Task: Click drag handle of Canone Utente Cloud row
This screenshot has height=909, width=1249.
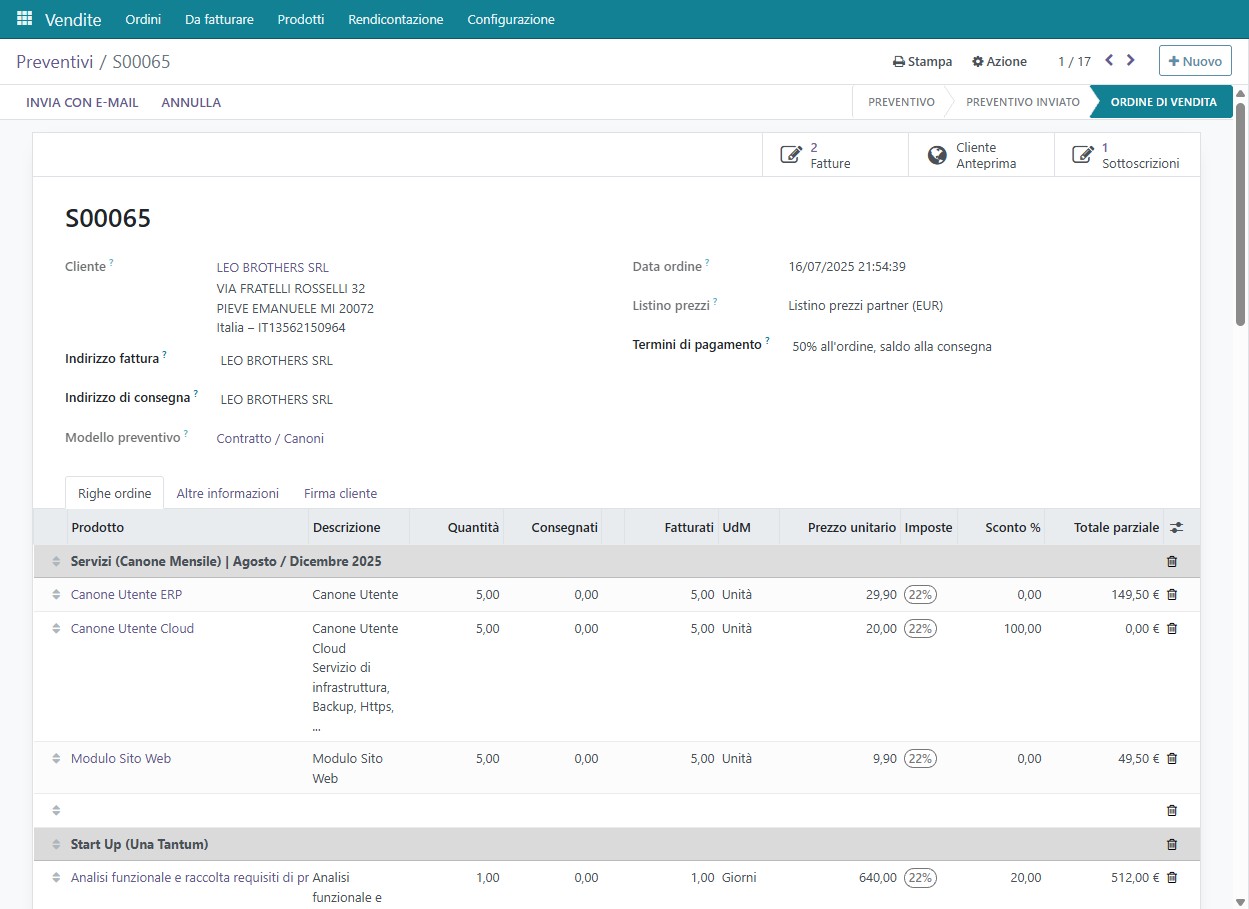Action: coord(56,629)
